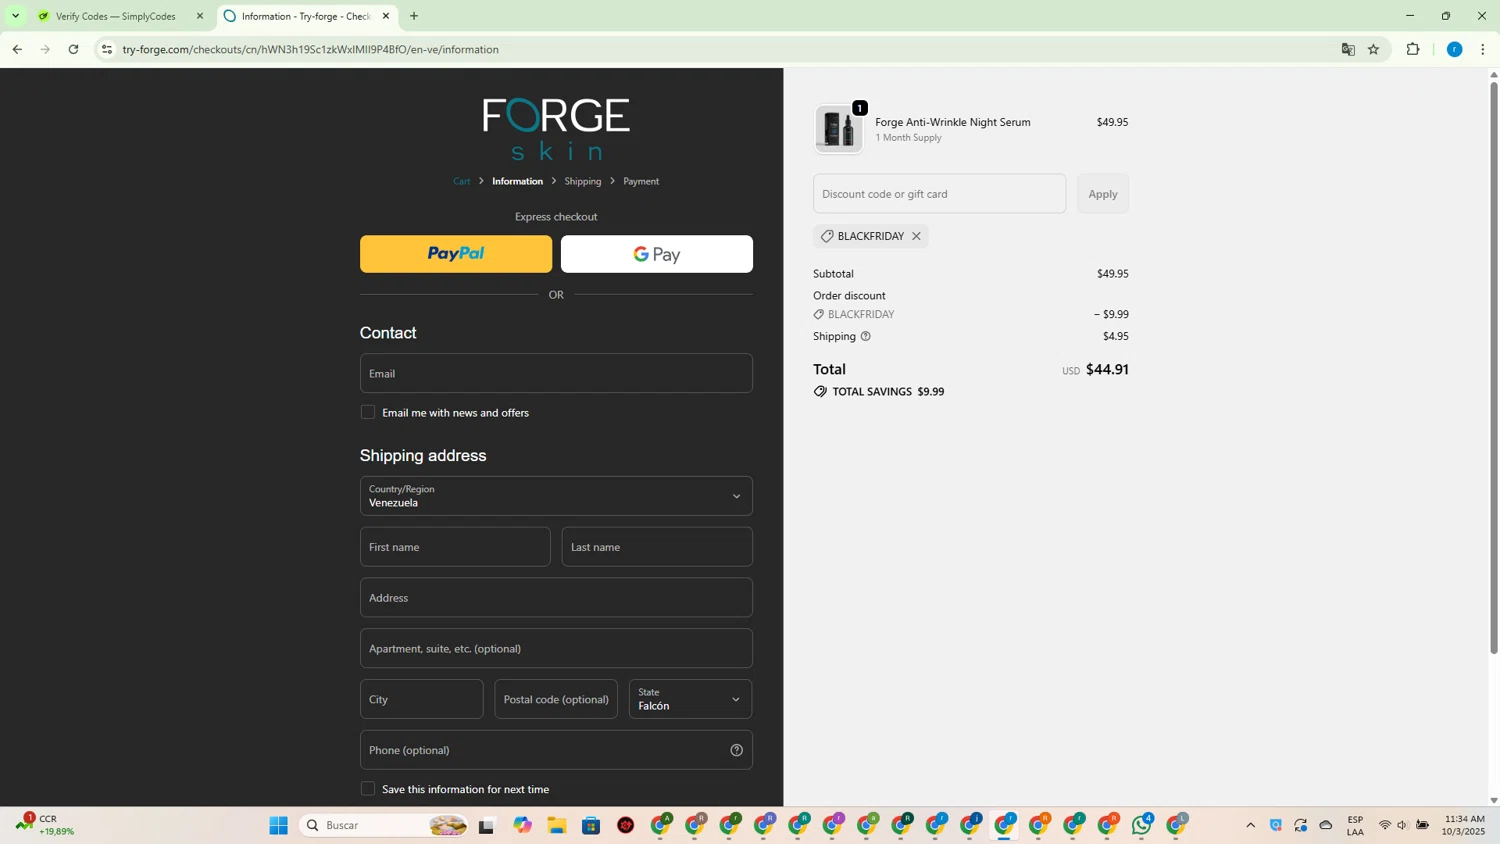The height and width of the screenshot is (844, 1500).
Task: Click the Forge Skin logo
Action: coord(556,129)
